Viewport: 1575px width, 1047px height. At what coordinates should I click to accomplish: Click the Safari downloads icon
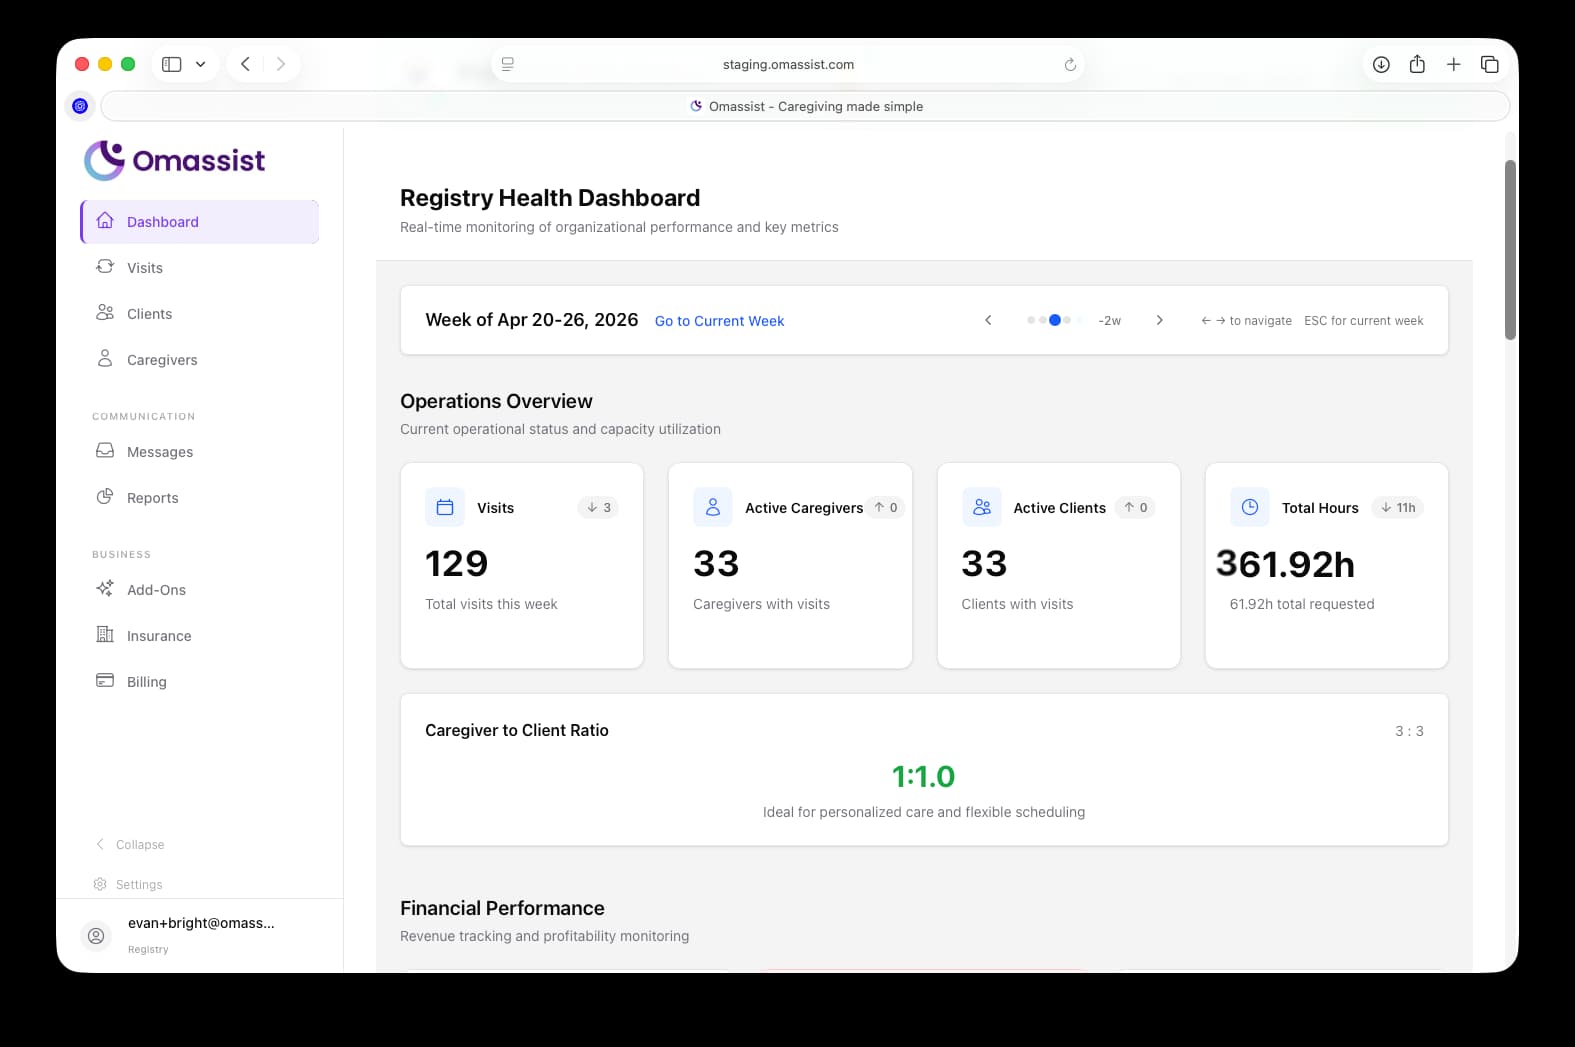(1381, 64)
